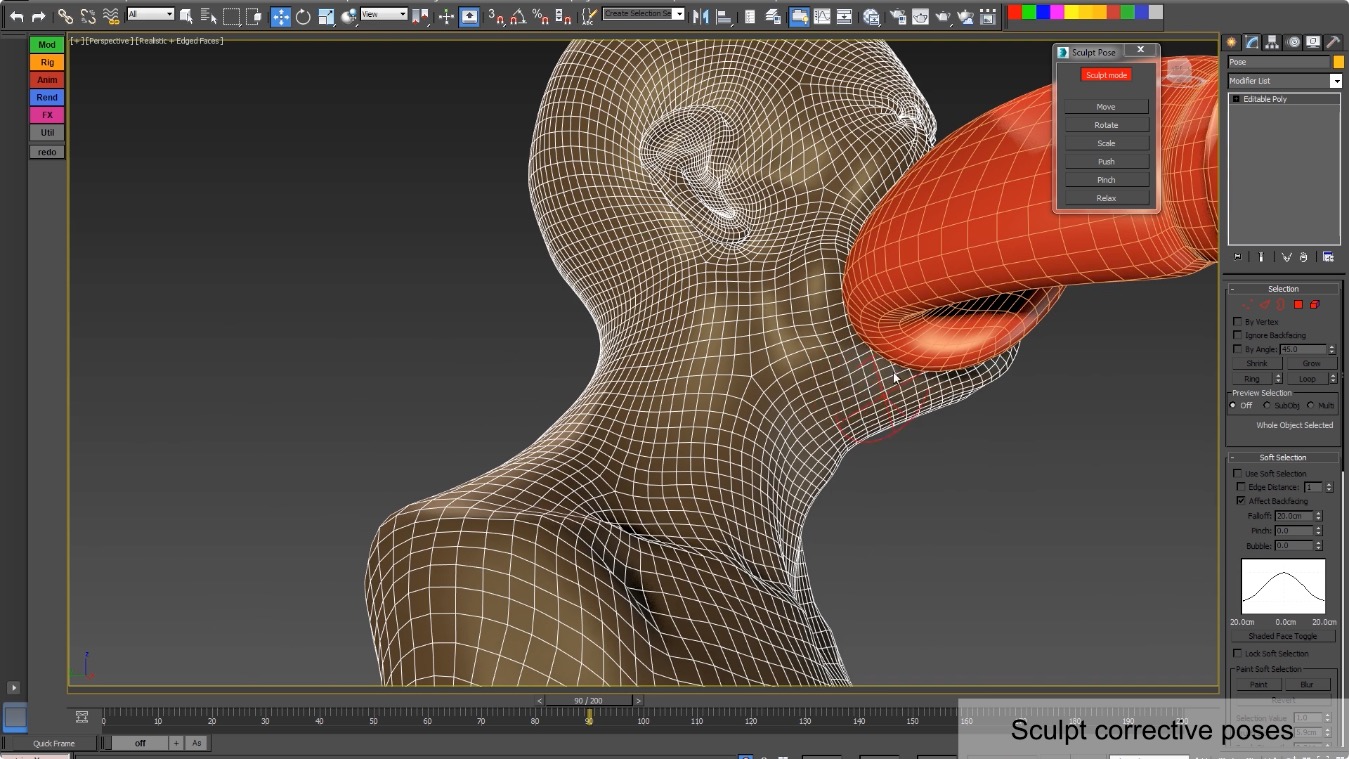Open the View reference coordinate dropdown

pos(384,14)
